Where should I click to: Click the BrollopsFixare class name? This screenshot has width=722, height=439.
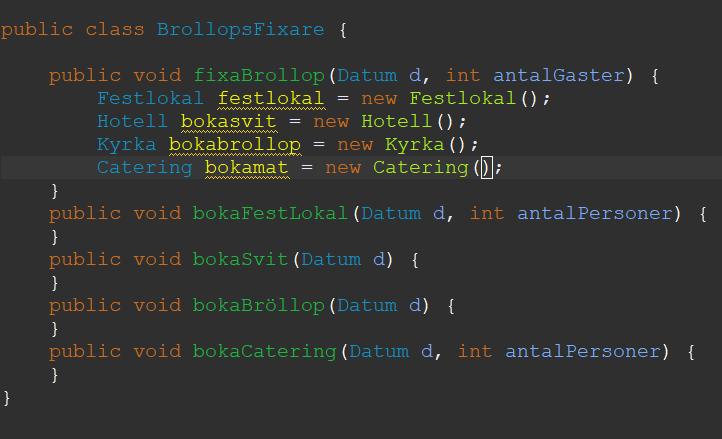(x=240, y=29)
